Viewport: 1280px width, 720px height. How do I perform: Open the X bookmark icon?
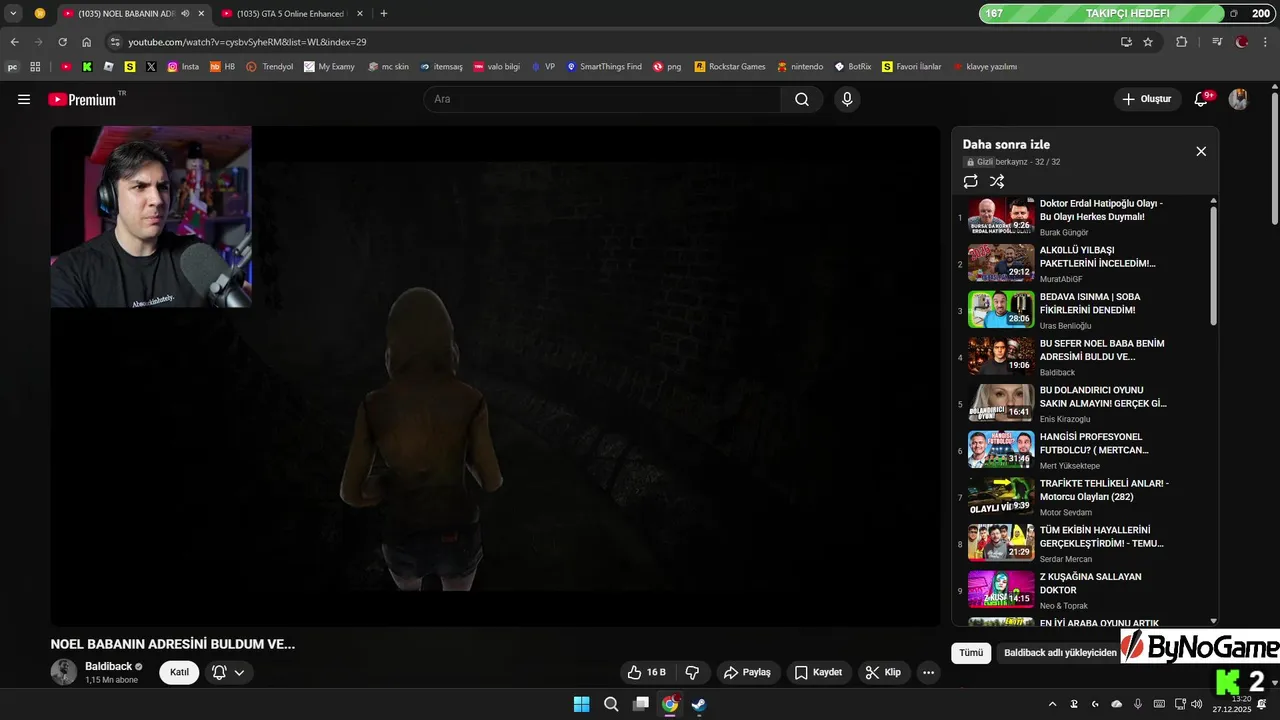coord(151,67)
